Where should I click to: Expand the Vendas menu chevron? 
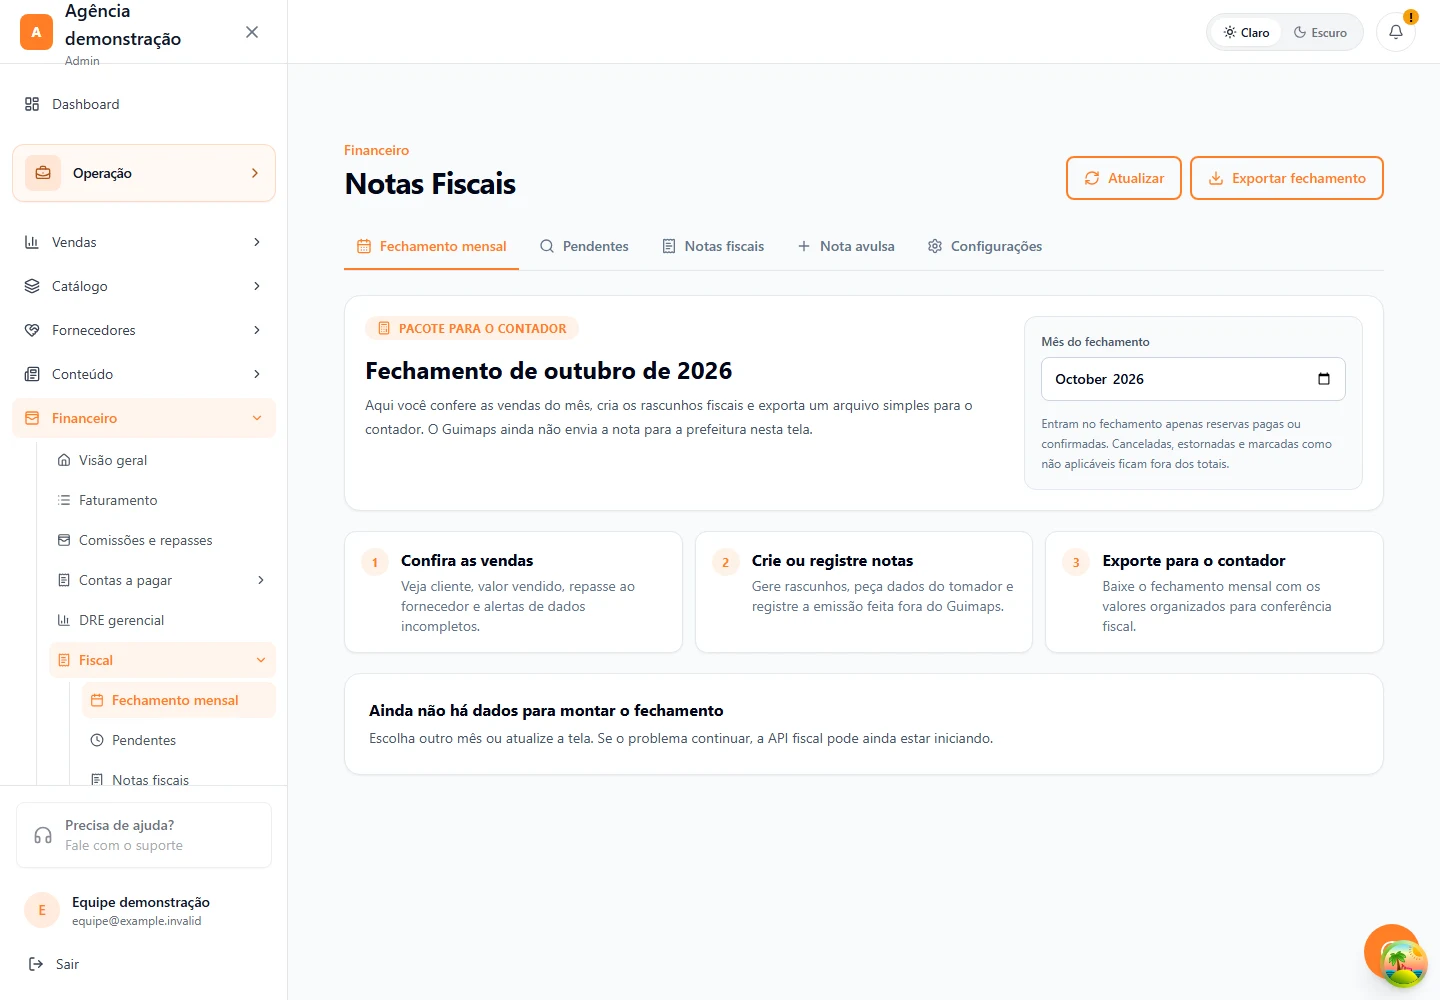pyautogui.click(x=257, y=242)
